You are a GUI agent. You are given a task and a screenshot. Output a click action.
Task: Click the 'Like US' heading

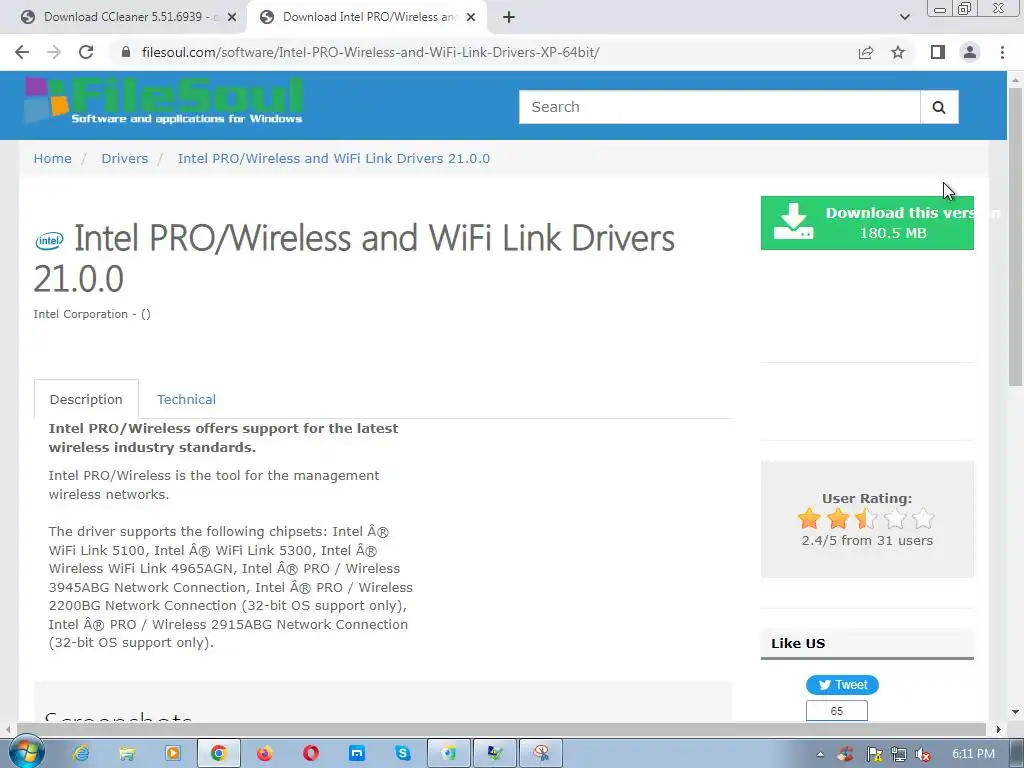(798, 643)
